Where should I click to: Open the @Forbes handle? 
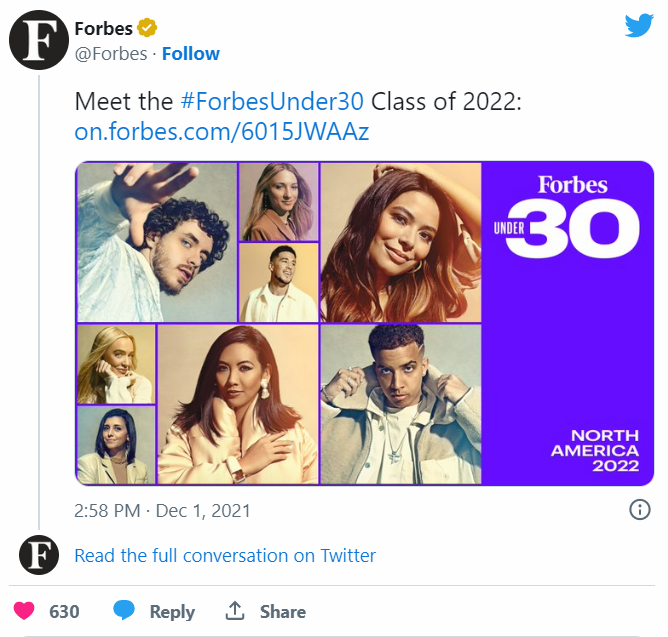(110, 54)
